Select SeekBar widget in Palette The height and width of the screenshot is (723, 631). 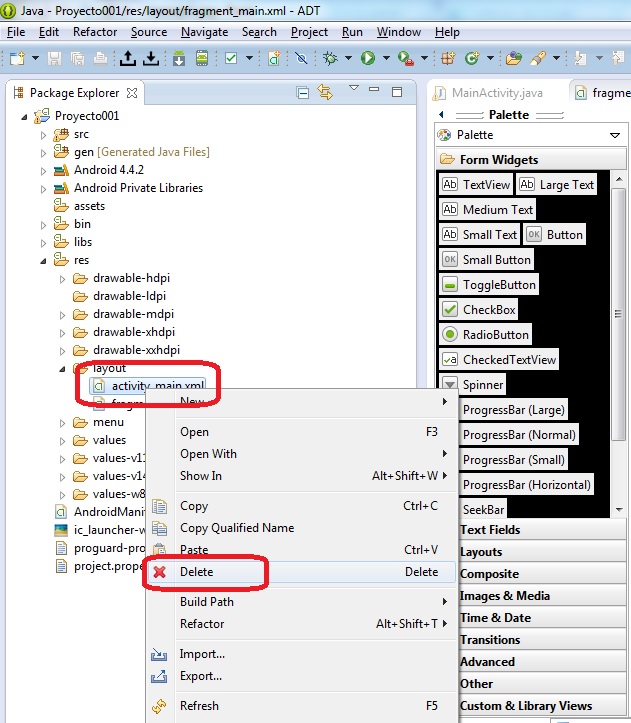[483, 509]
